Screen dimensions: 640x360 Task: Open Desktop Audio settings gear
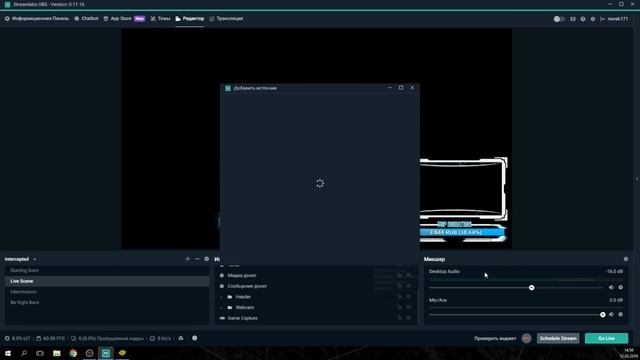pos(620,288)
